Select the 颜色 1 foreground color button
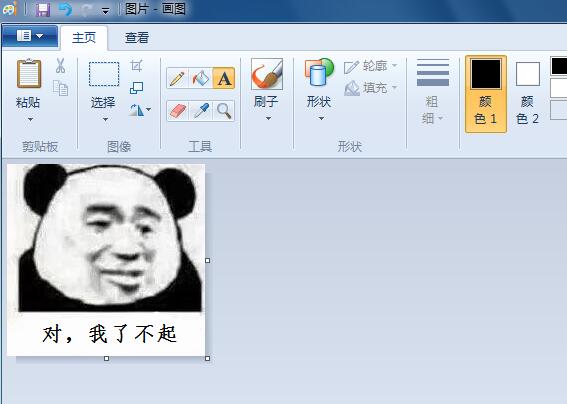567x404 pixels. (x=486, y=94)
